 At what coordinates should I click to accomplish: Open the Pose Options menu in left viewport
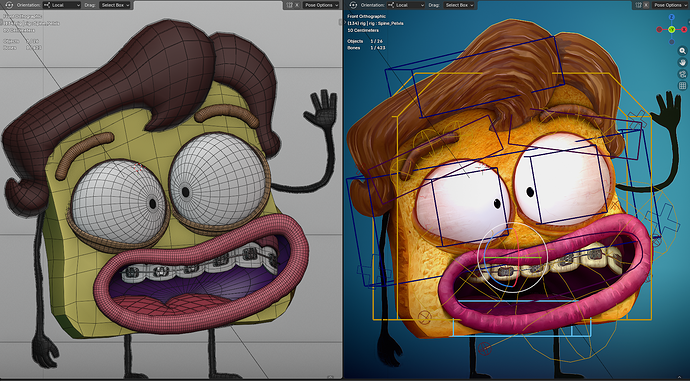click(322, 5)
